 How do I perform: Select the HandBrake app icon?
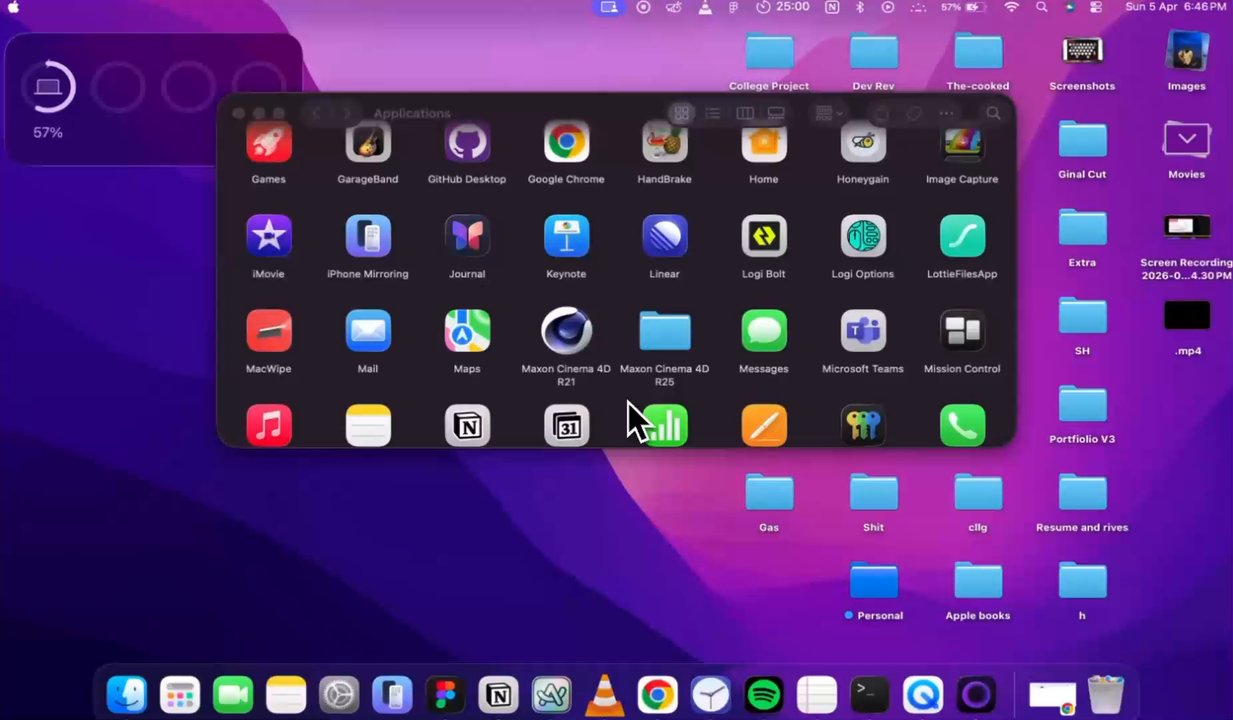664,144
